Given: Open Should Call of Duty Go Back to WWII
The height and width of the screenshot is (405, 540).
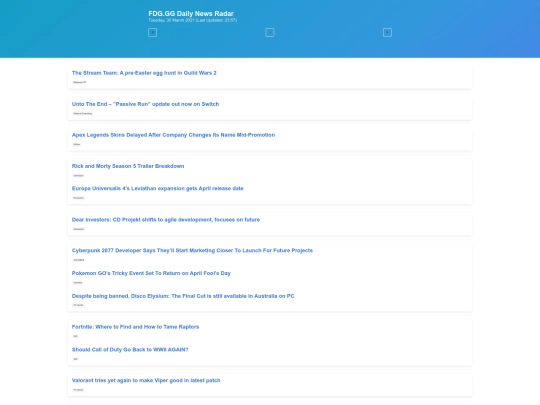Looking at the screenshot, I should [130, 350].
